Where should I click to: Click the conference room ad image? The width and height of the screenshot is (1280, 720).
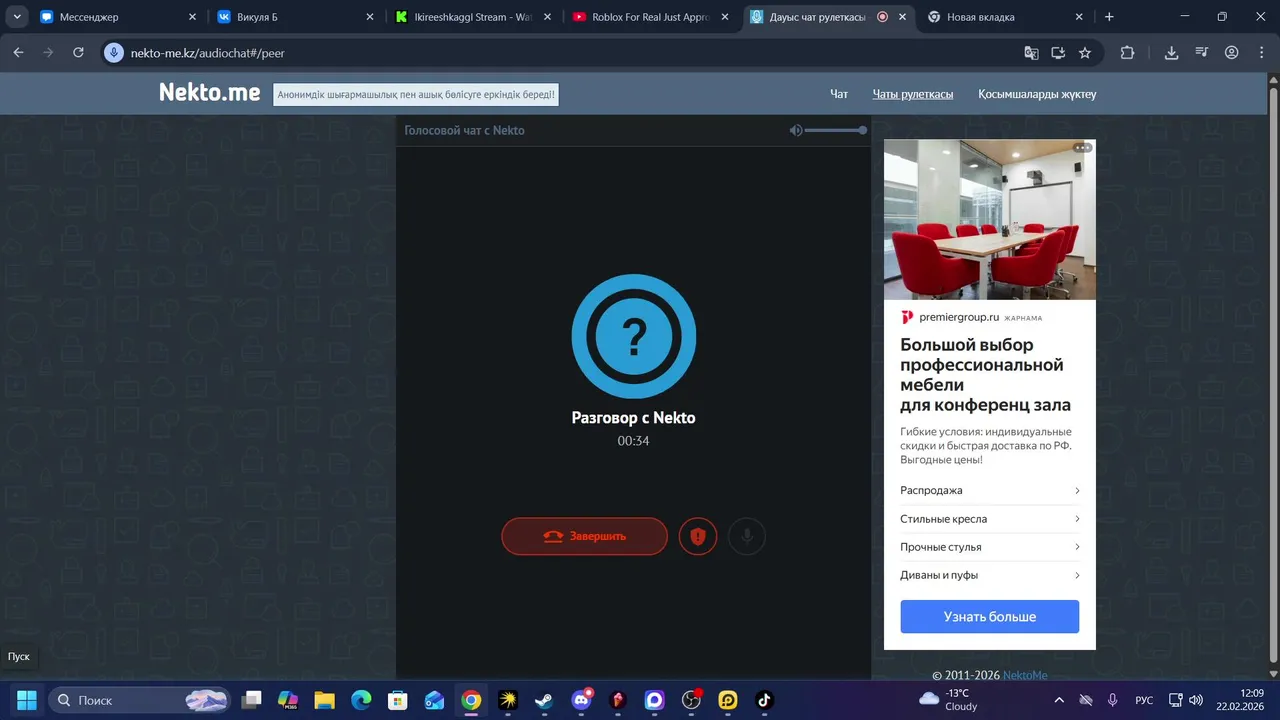click(989, 219)
